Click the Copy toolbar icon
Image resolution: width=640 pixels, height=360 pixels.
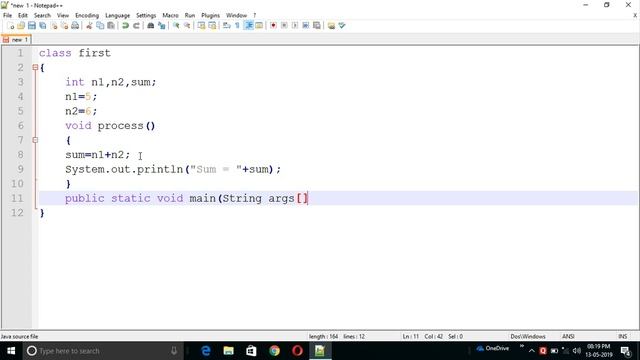(100, 26)
